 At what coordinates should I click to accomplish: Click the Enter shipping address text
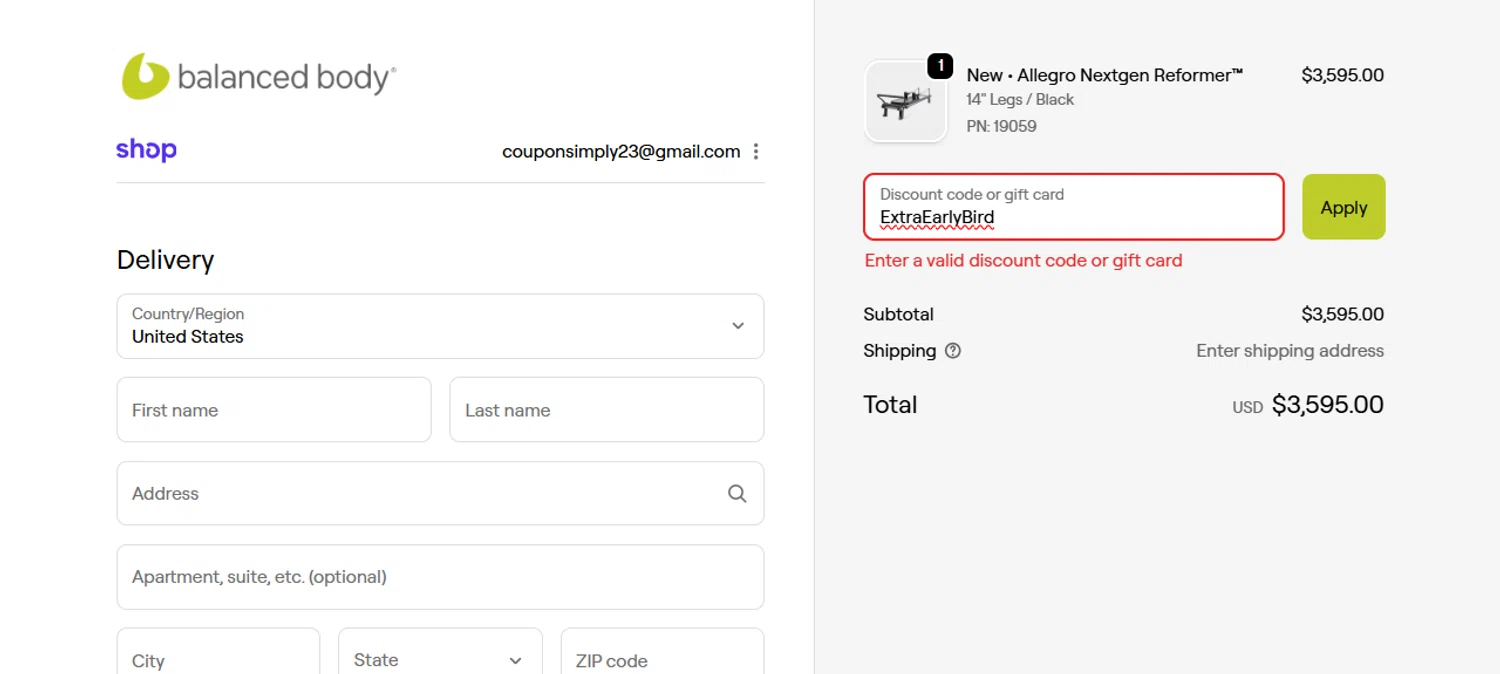1290,351
